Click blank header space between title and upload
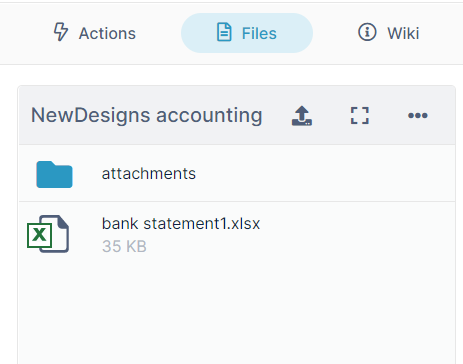Viewport: 463px width, 364px height. coord(277,116)
